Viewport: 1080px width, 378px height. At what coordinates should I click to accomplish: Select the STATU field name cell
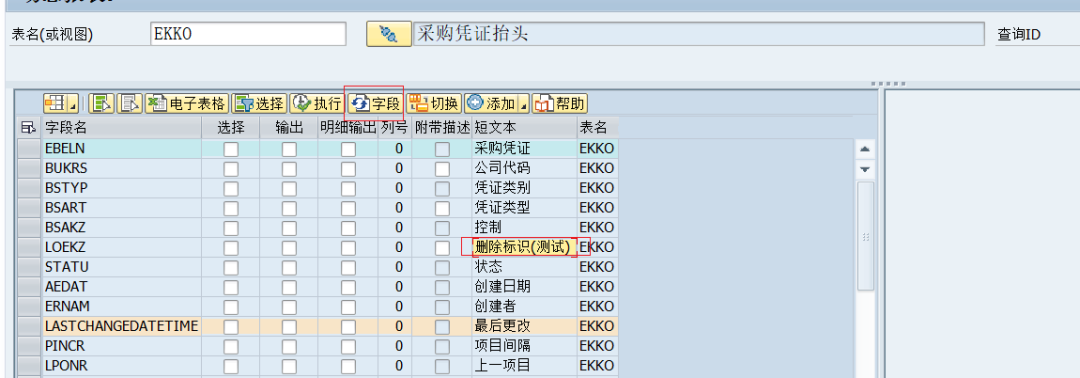tap(121, 267)
